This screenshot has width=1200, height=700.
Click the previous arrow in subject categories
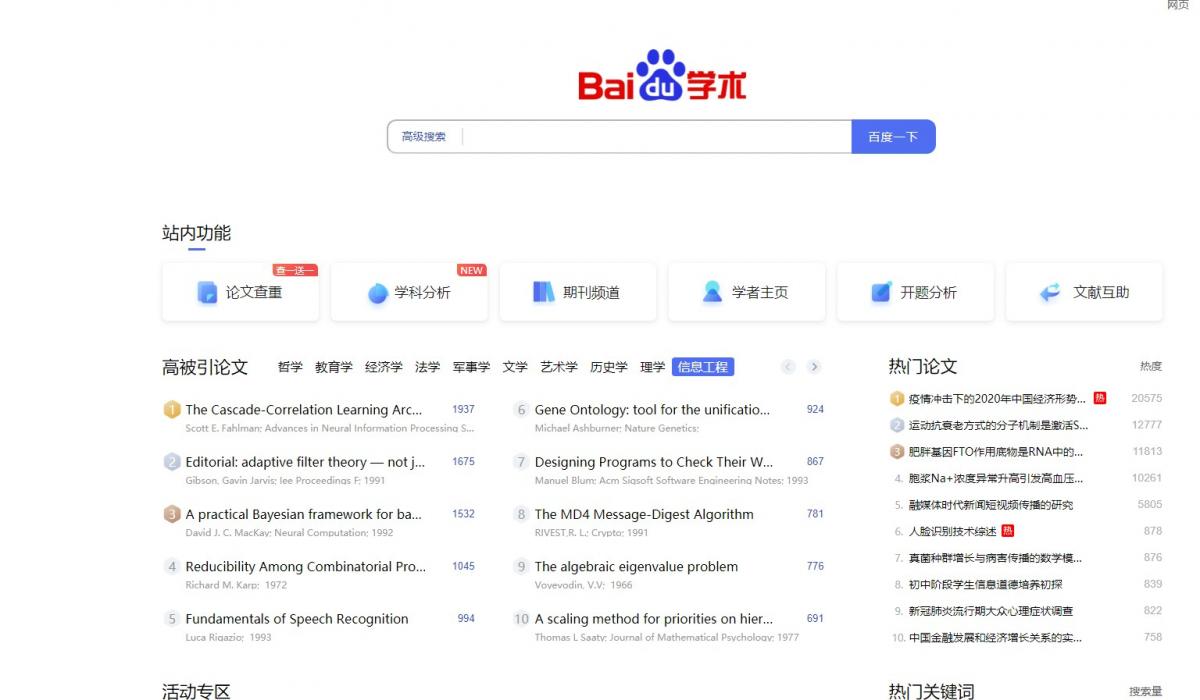[788, 367]
